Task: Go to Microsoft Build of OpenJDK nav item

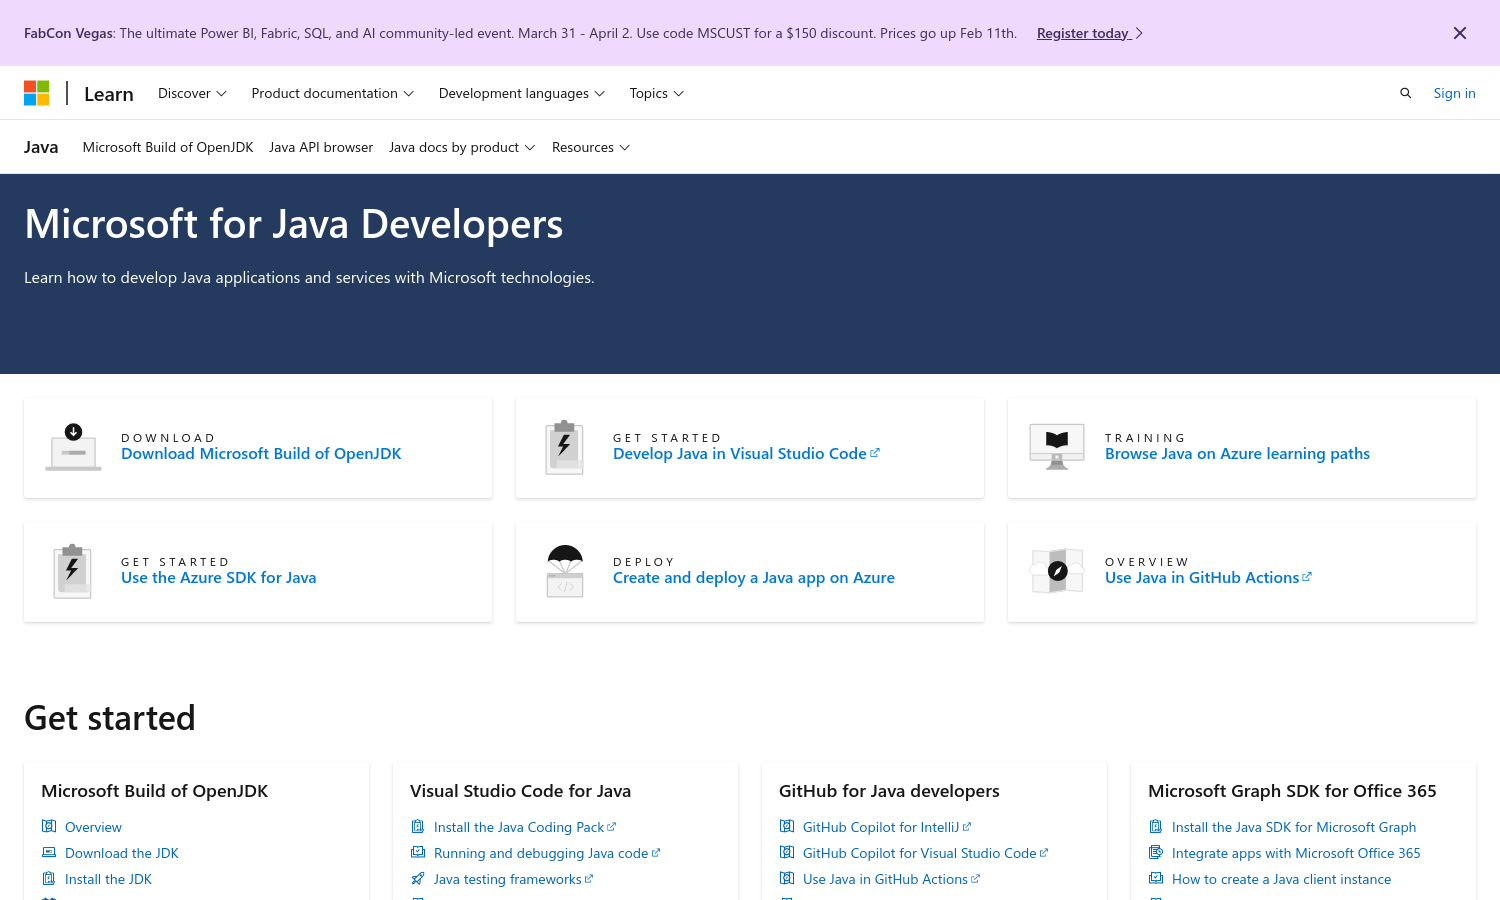Action: click(168, 147)
